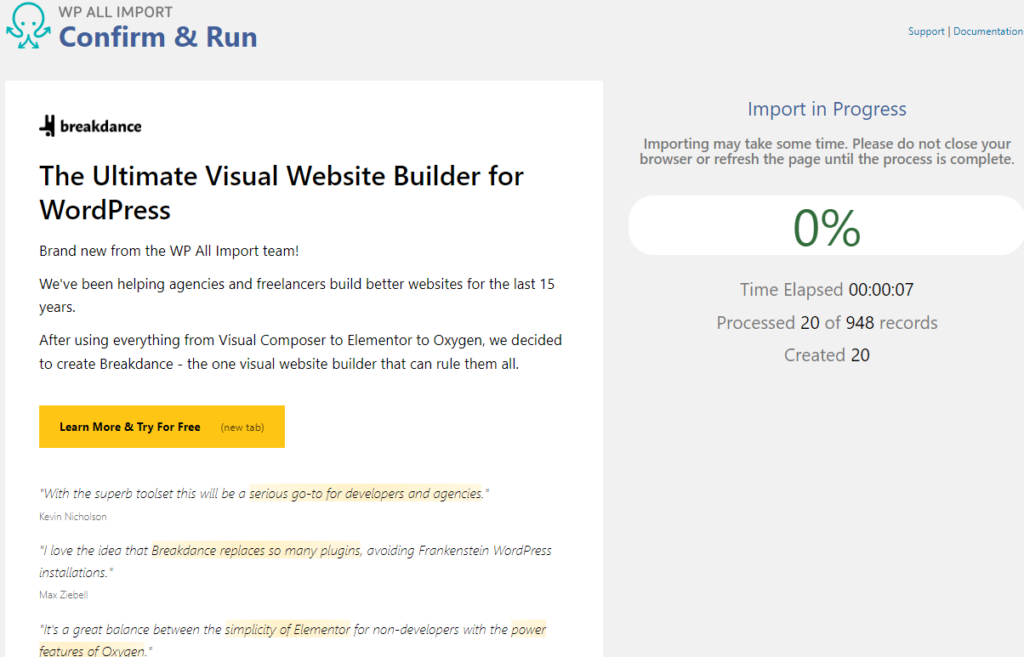
Task: Click the 'WP ALL IMPORT' header text
Action: coord(116,12)
